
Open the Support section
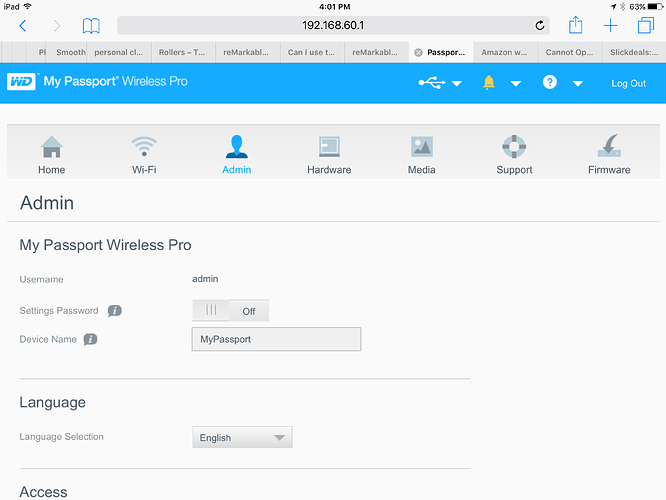pos(514,155)
